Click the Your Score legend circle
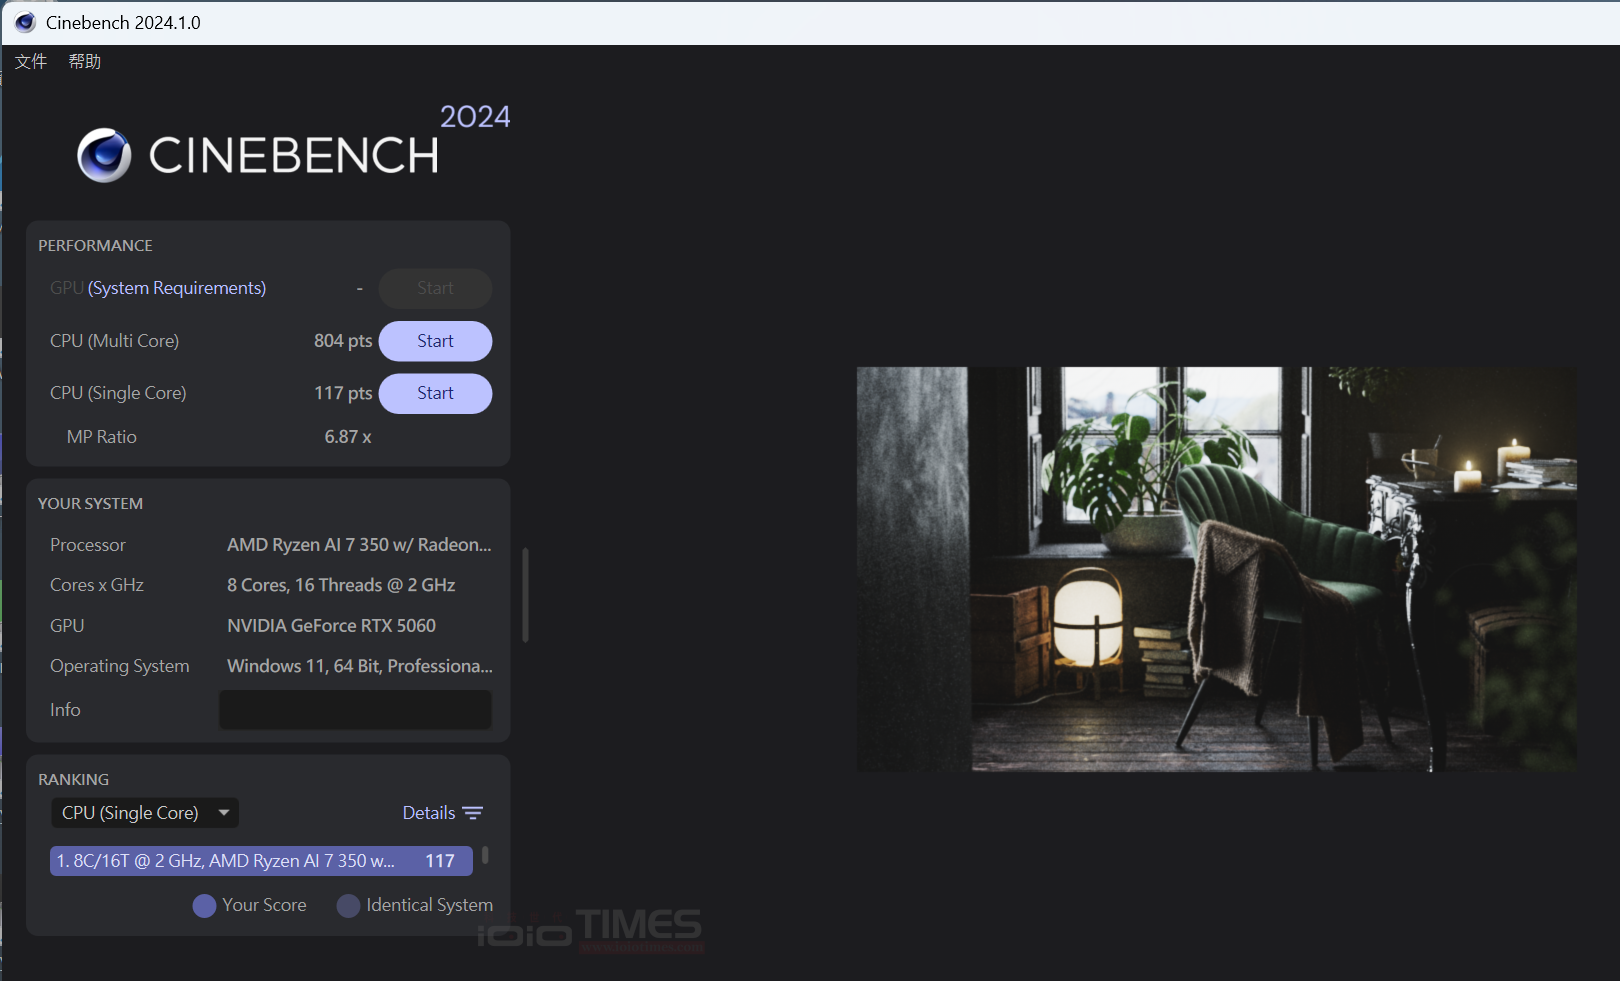The image size is (1620, 981). coord(204,906)
